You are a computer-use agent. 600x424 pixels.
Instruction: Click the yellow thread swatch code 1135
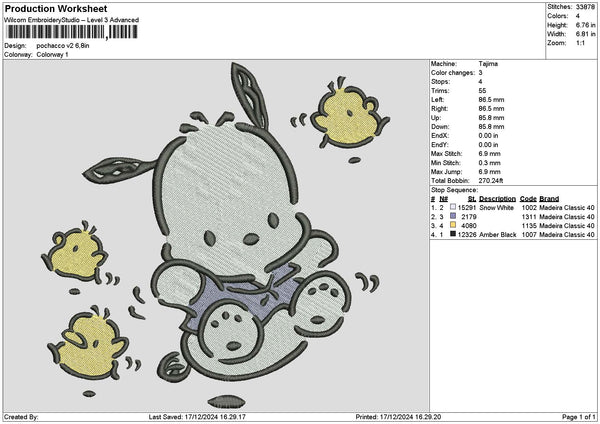[453, 225]
